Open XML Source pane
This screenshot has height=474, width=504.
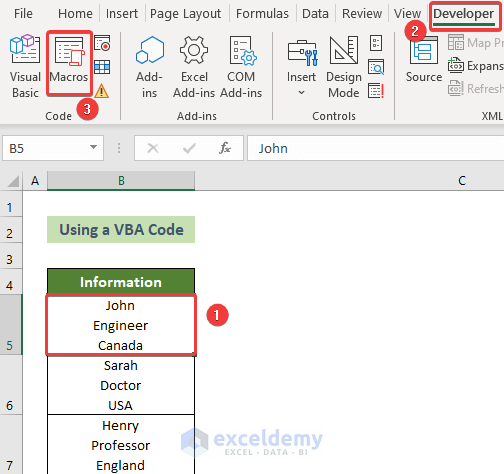coord(424,60)
